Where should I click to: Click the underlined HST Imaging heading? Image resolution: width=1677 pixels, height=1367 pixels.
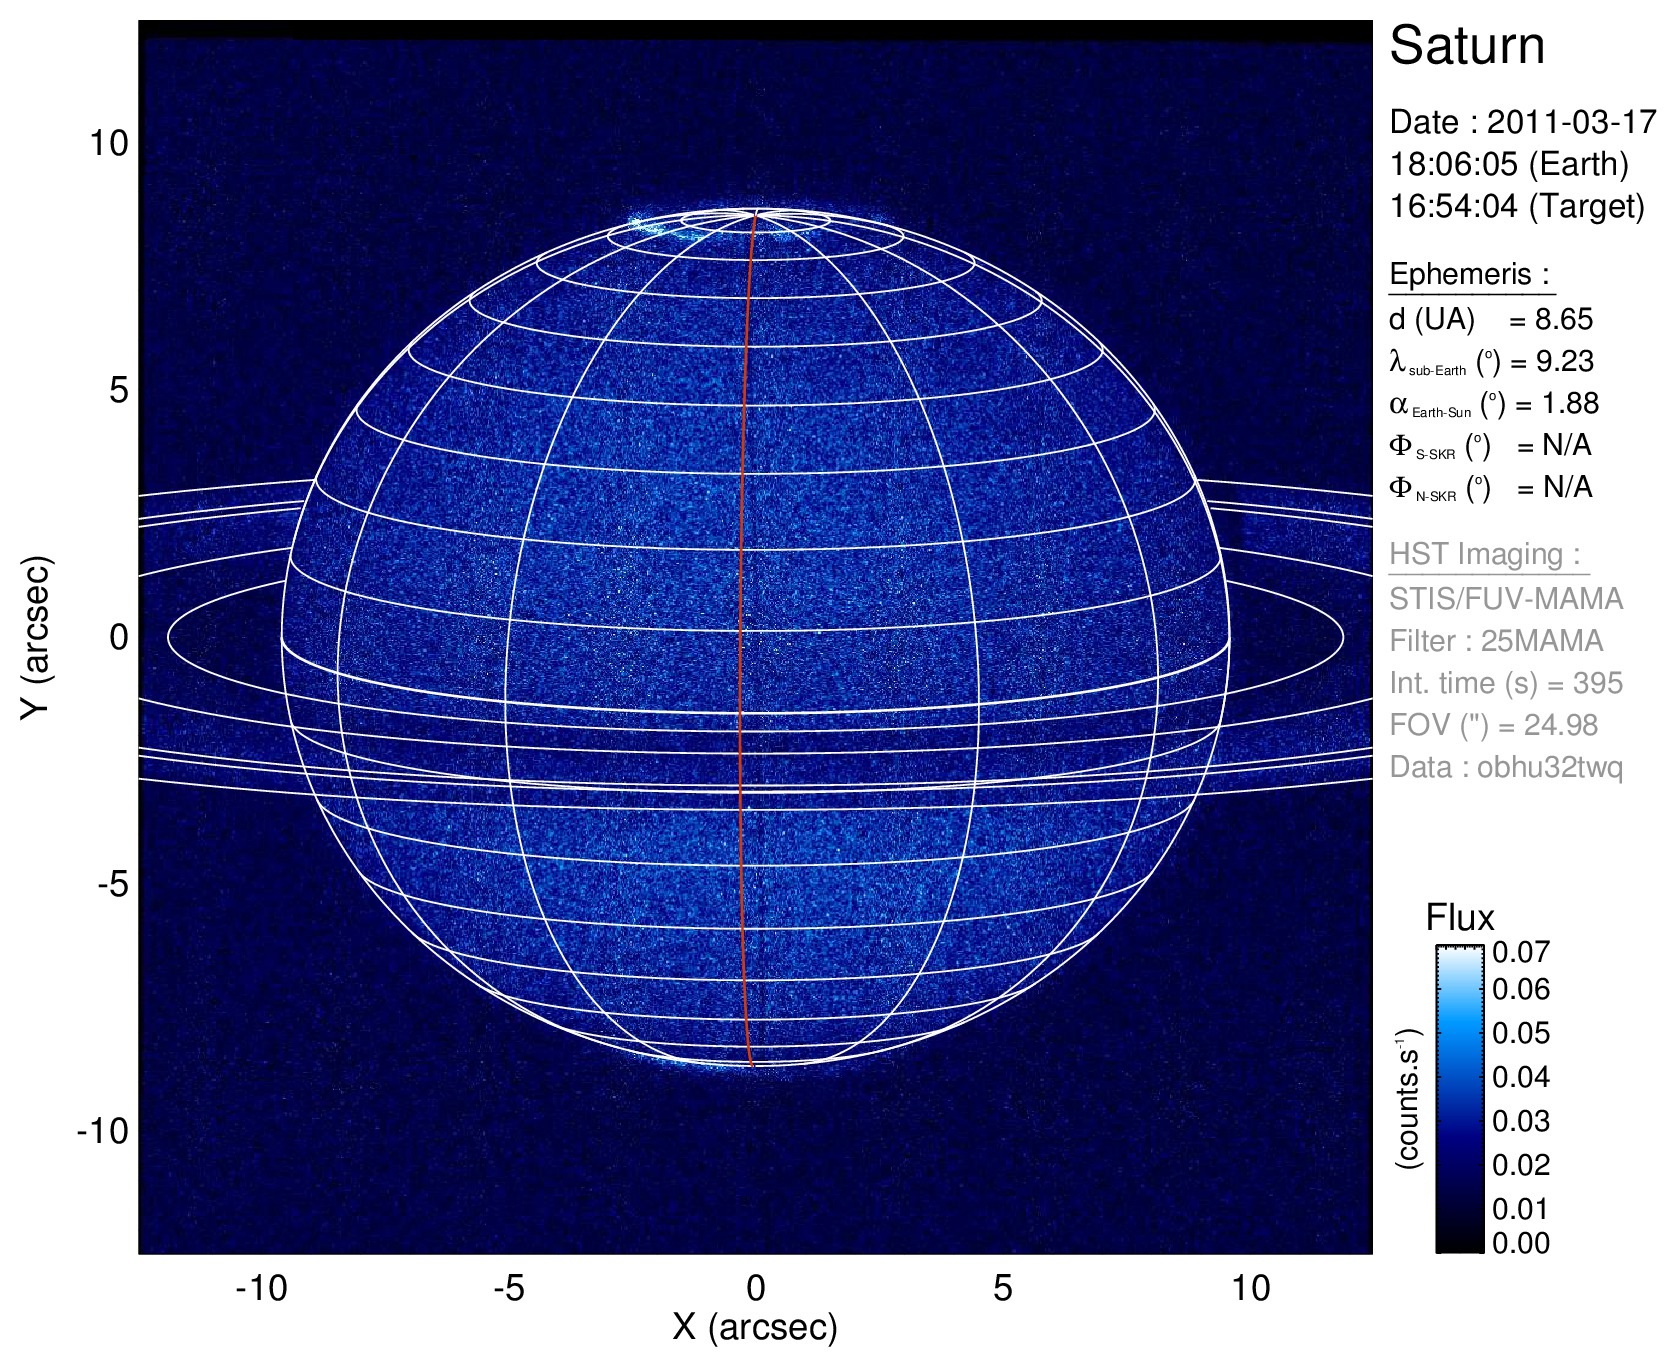coord(1484,554)
